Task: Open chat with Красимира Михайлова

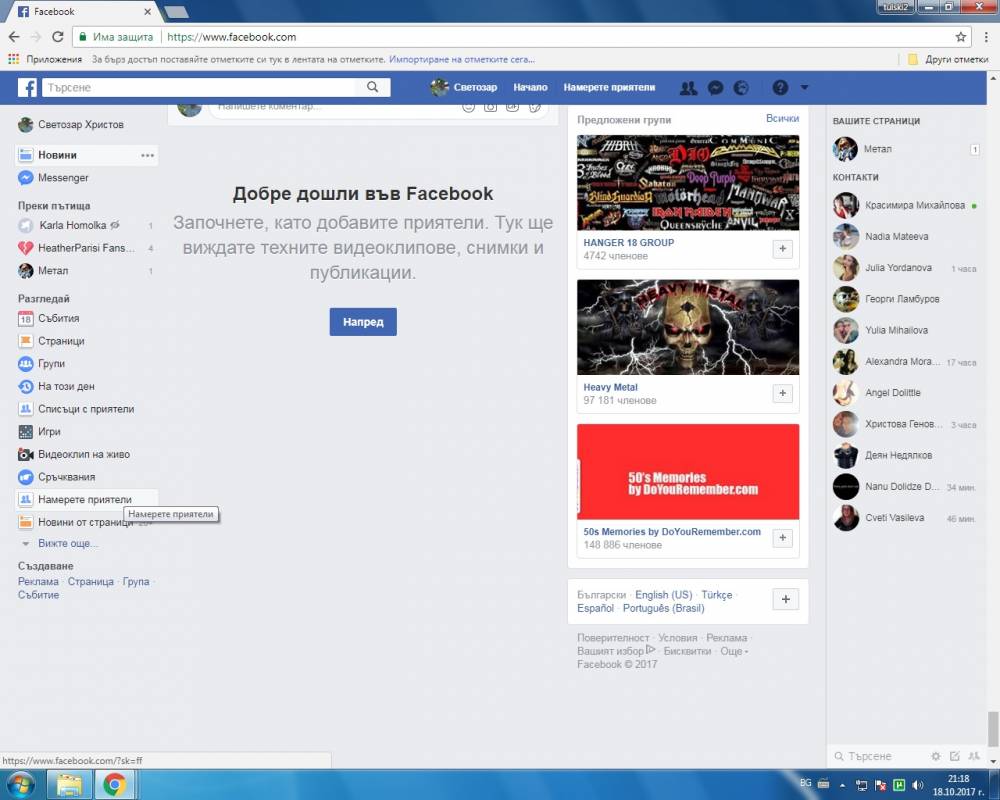Action: pyautogui.click(x=906, y=205)
